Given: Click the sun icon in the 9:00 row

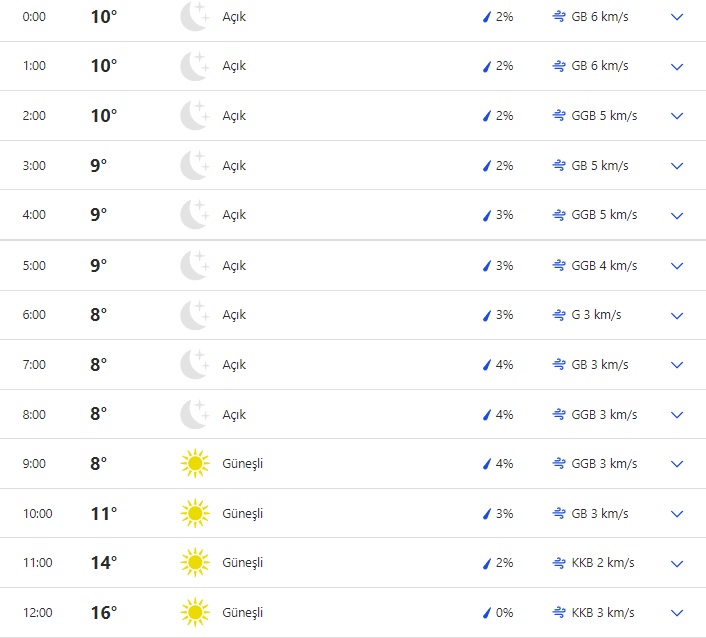Looking at the screenshot, I should (x=194, y=464).
